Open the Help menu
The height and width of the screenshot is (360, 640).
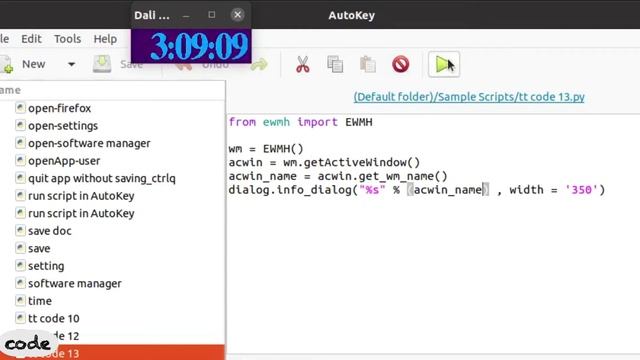(105, 39)
